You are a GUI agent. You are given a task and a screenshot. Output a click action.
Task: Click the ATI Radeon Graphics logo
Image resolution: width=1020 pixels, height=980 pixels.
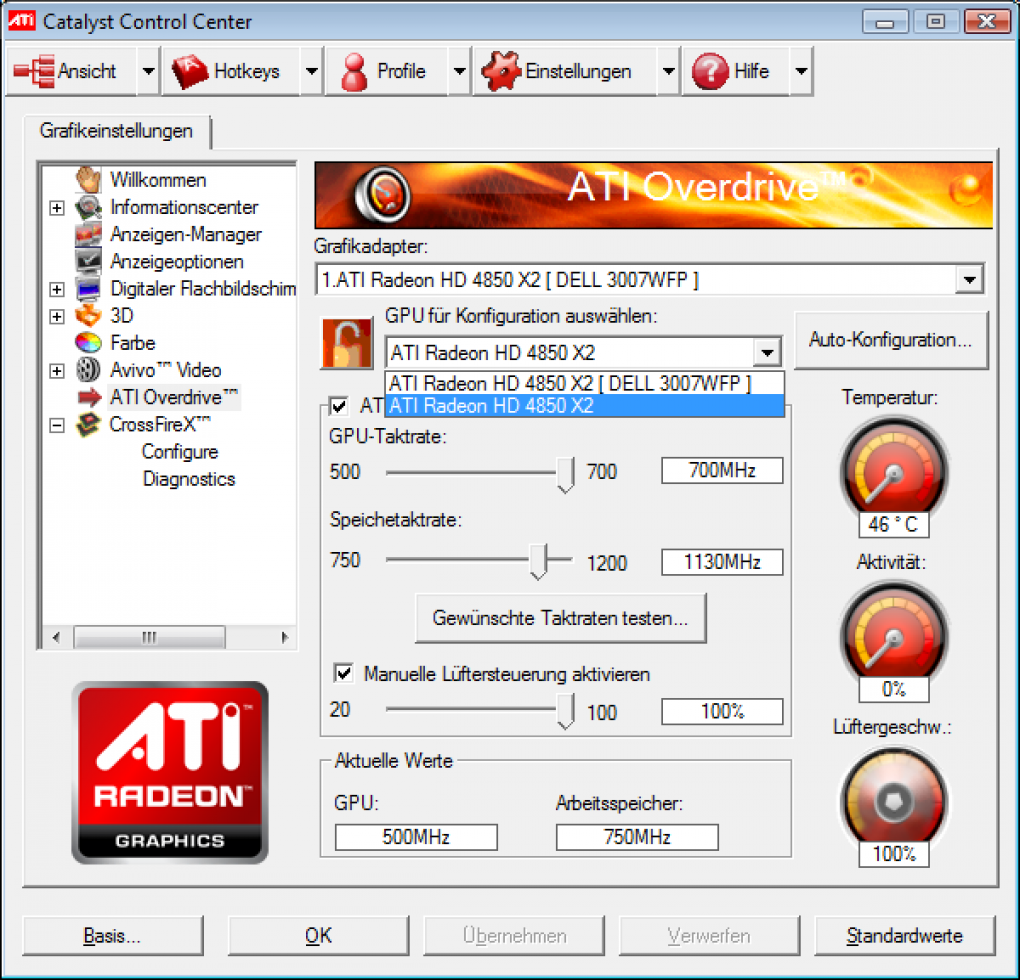pos(170,773)
